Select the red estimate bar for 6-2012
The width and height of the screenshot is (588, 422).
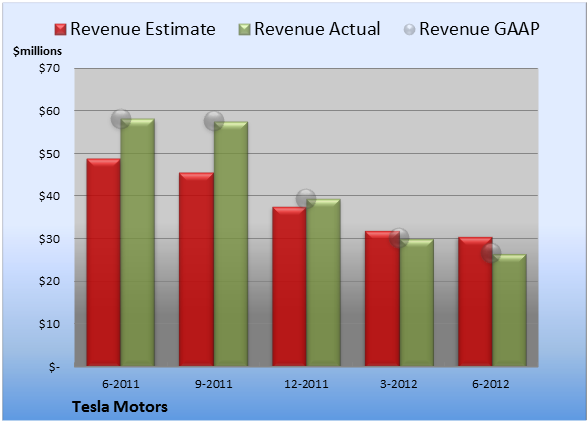[475, 302]
